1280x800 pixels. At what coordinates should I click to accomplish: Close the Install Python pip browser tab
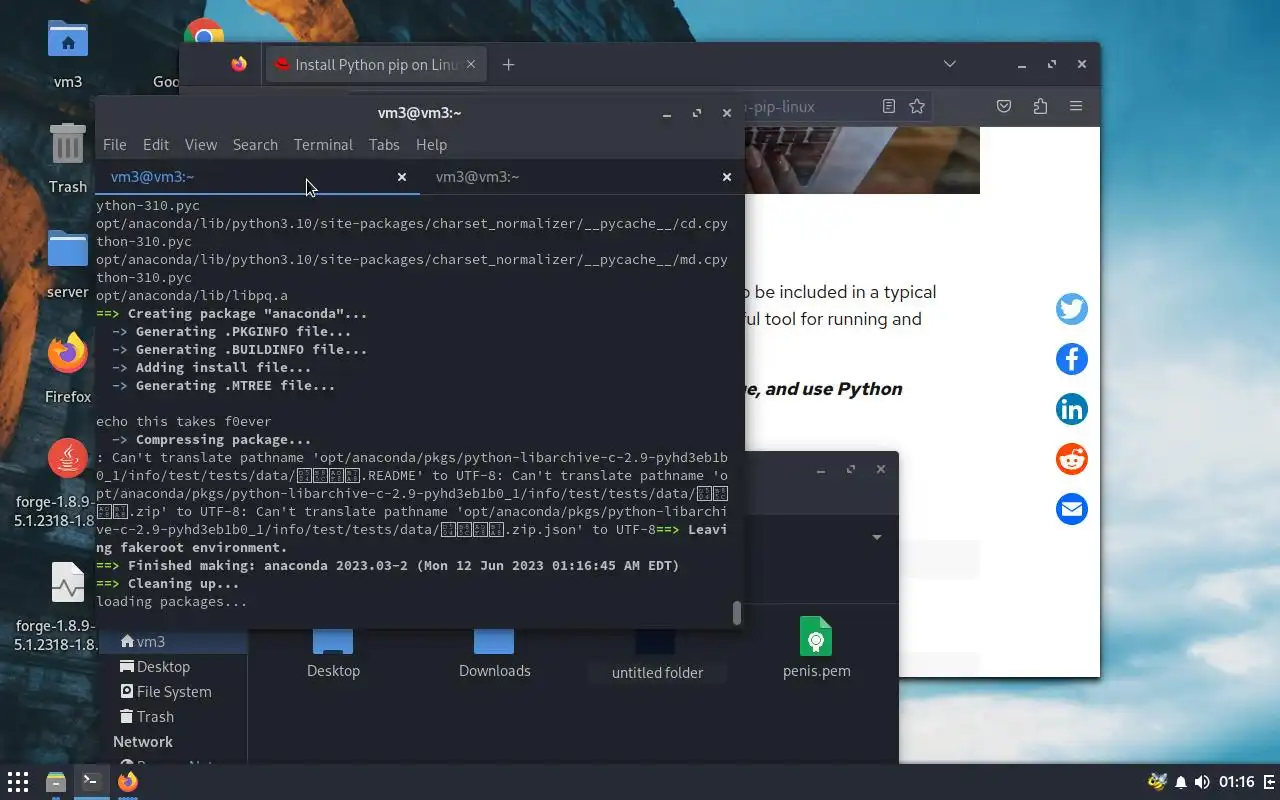tap(471, 64)
